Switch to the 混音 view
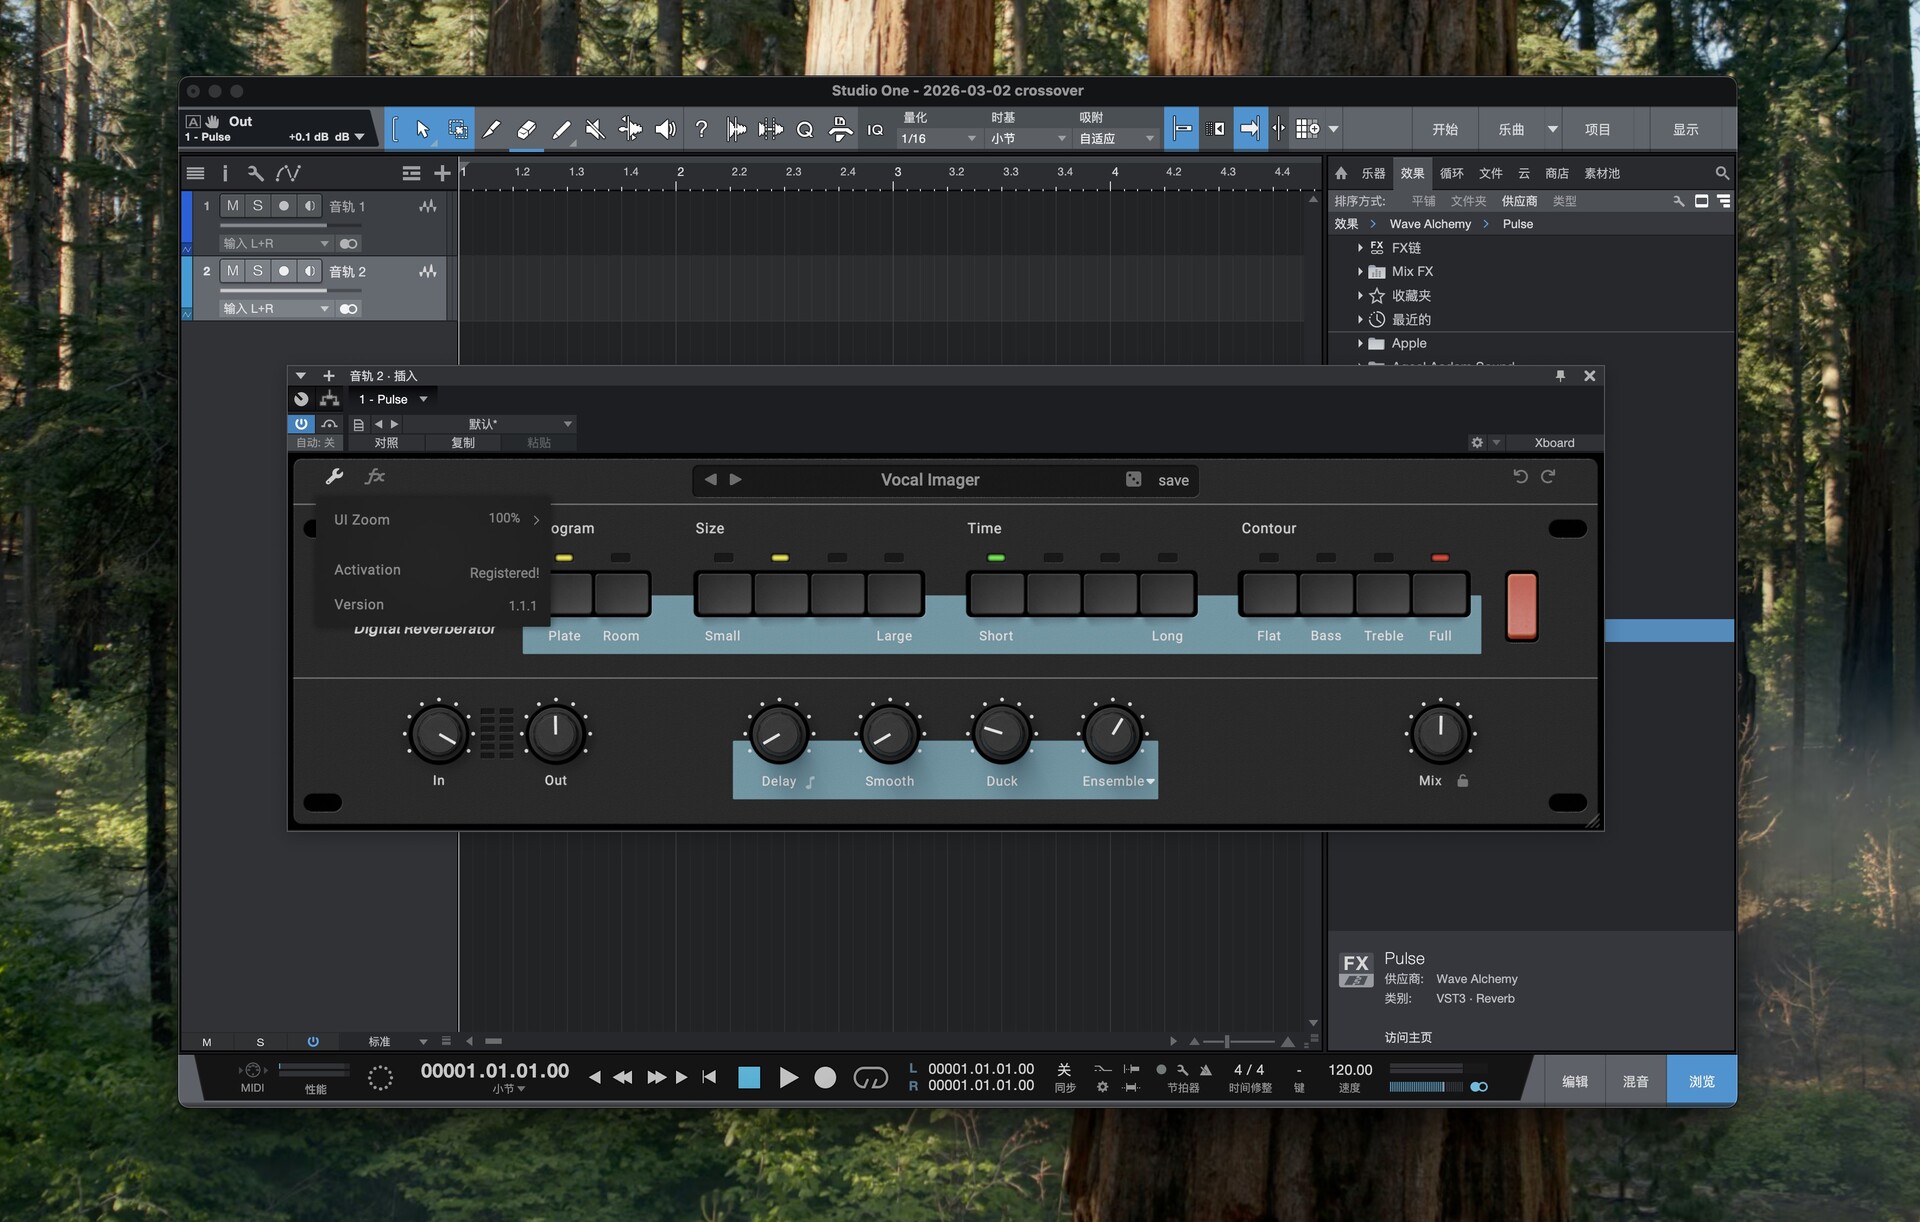1920x1222 pixels. point(1636,1080)
